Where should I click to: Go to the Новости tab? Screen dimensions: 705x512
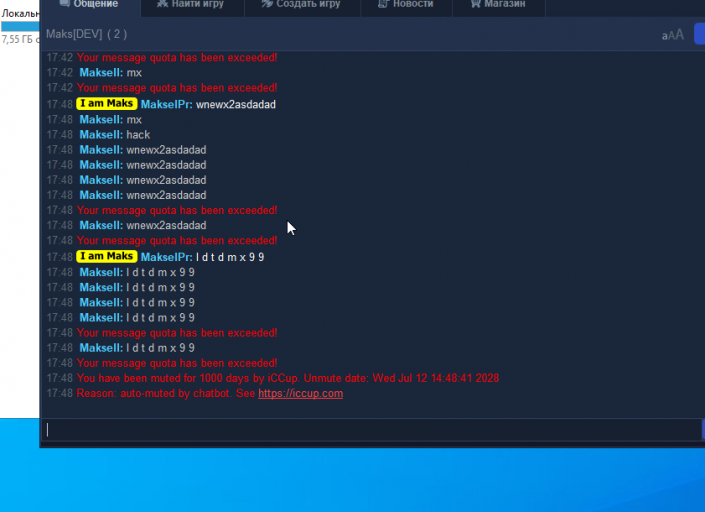(x=406, y=5)
